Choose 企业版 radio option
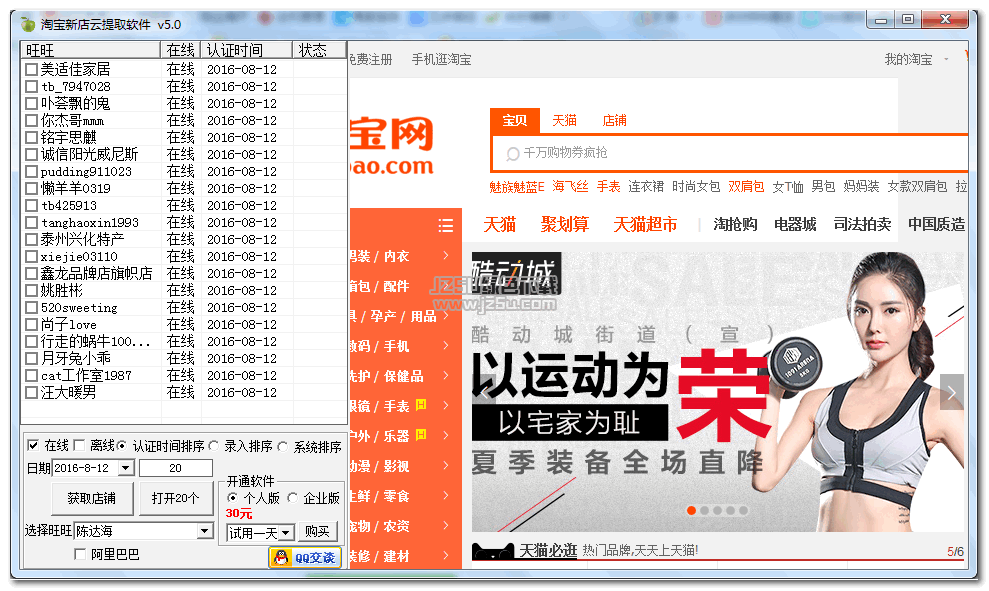The height and width of the screenshot is (591, 989). pos(293,498)
